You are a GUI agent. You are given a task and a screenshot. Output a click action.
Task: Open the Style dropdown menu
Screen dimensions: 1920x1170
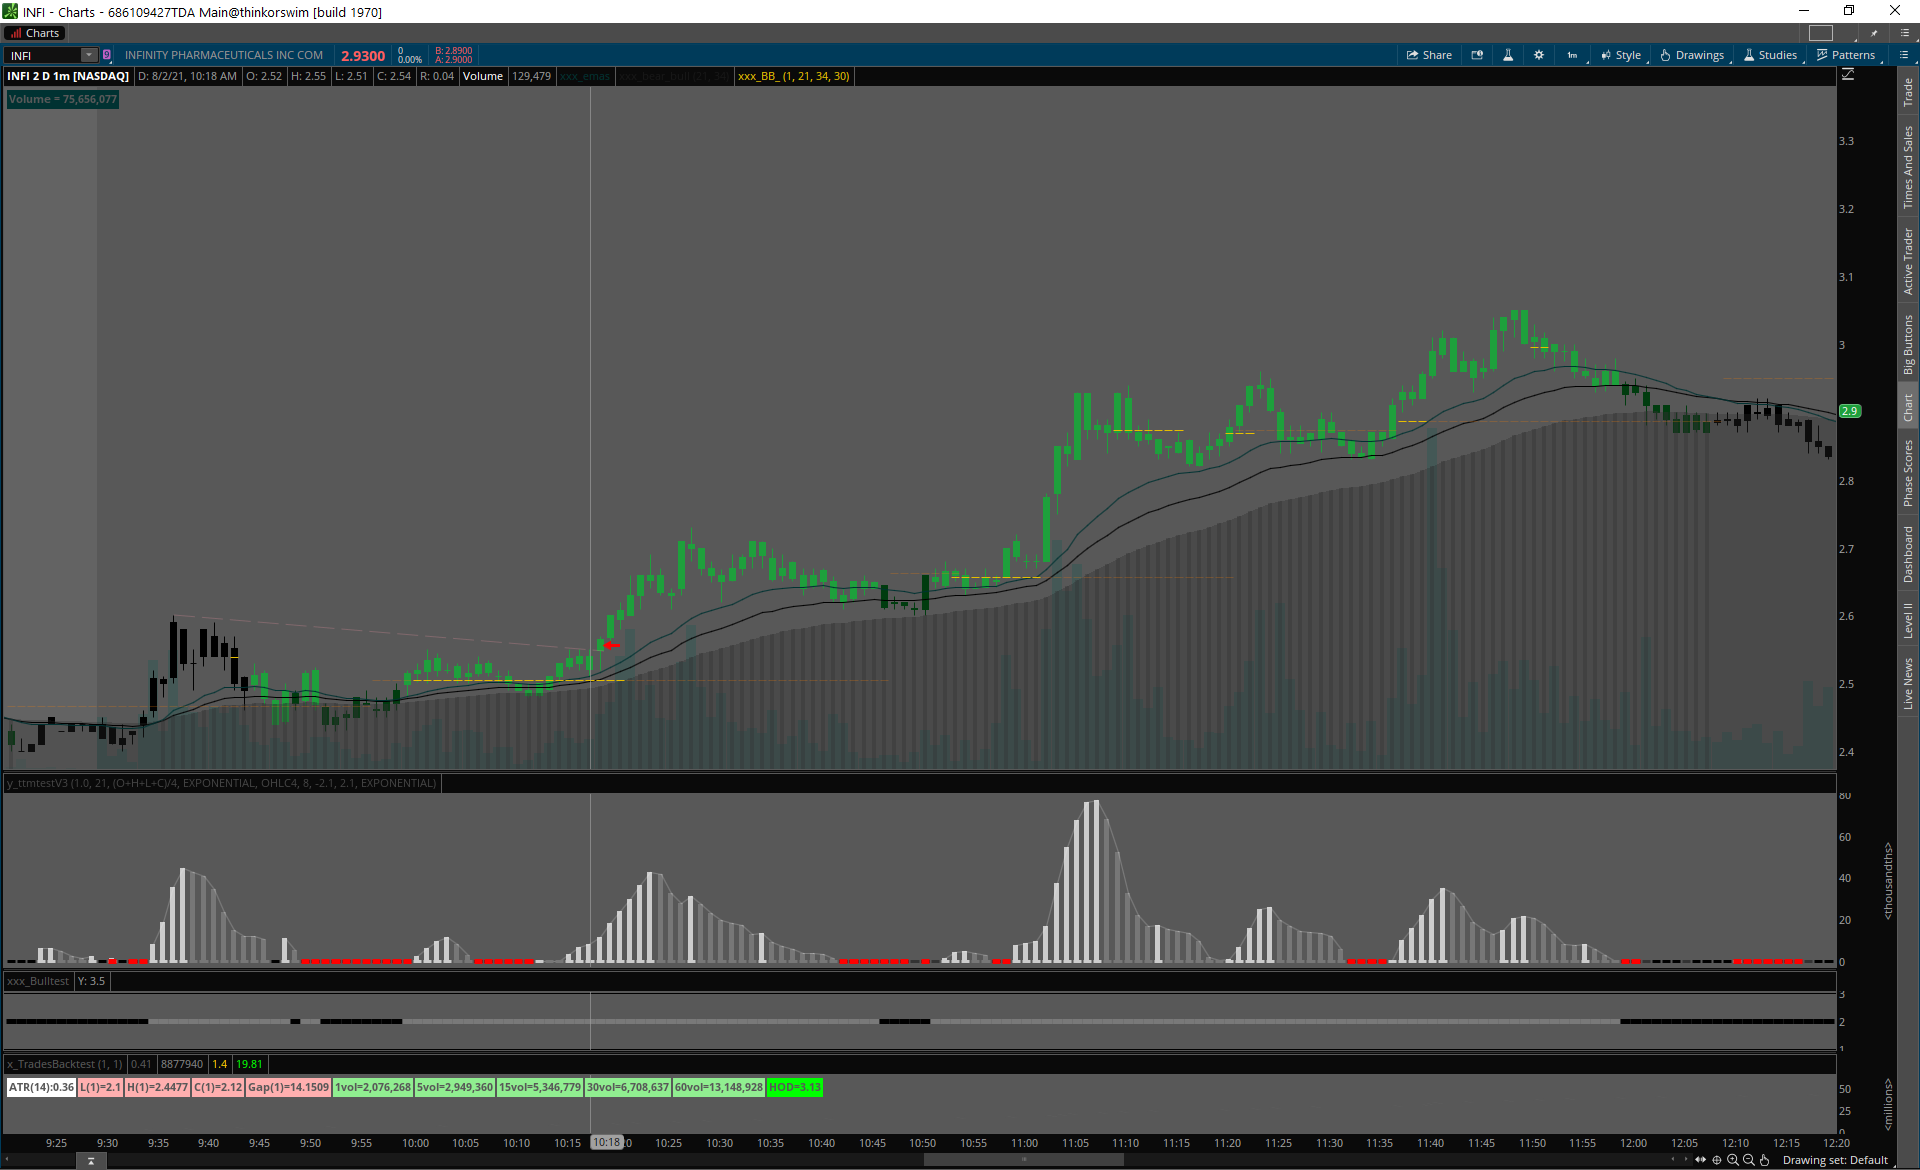click(x=1621, y=55)
